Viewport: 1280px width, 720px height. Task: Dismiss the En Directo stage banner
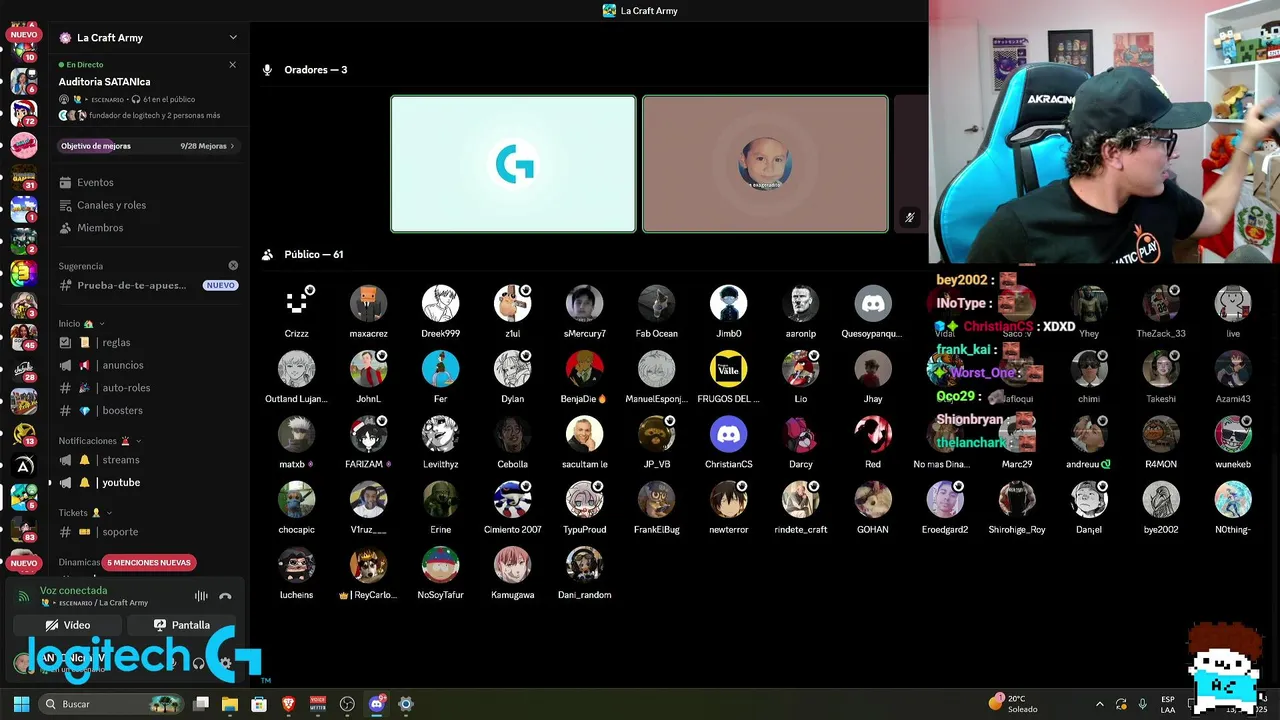233,64
